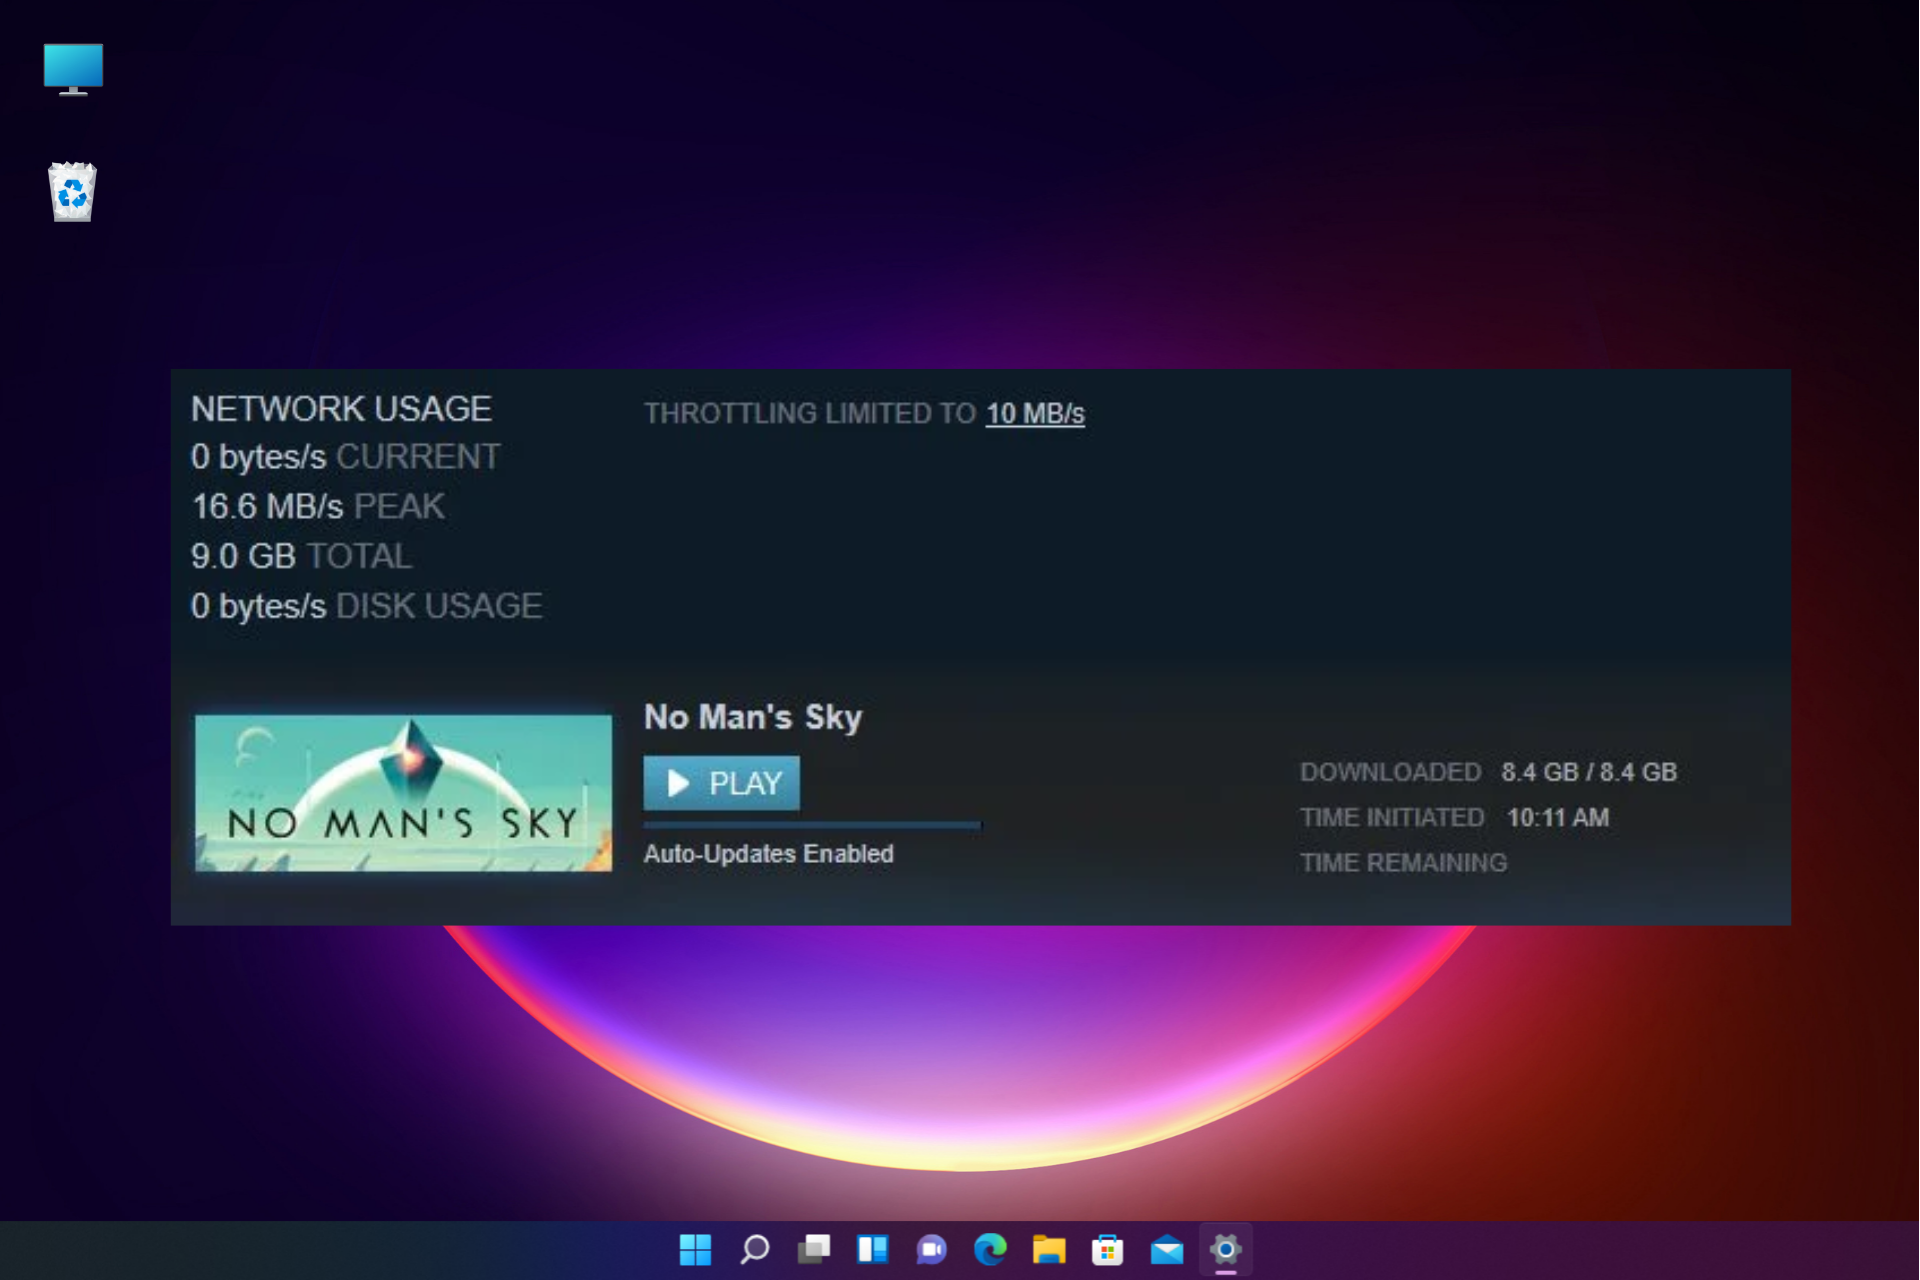Click the 0 bytes/s DISK USAGE value
Image resolution: width=1920 pixels, height=1280 pixels.
click(x=258, y=606)
